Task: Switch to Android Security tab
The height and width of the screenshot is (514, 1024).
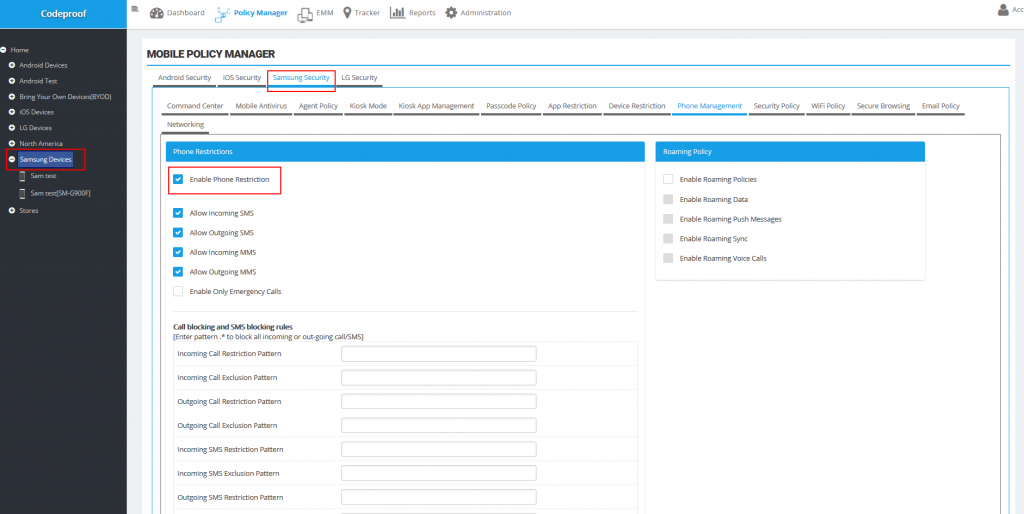Action: pyautogui.click(x=184, y=78)
